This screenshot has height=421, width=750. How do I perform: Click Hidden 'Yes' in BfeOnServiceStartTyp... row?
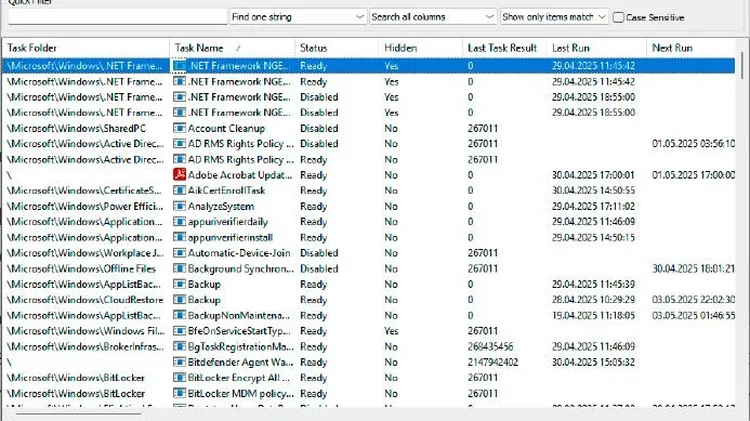point(391,331)
